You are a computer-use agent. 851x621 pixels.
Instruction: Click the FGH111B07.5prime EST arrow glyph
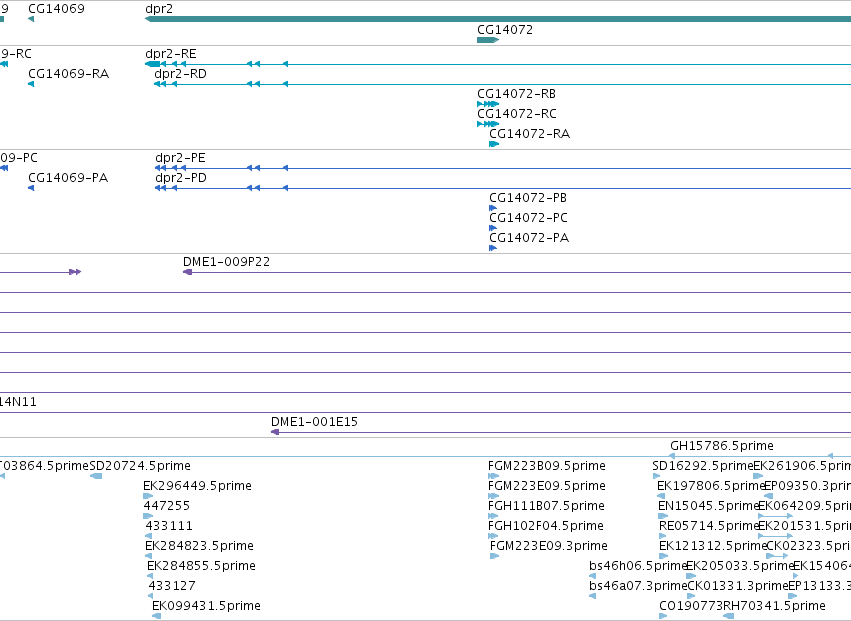pos(493,517)
